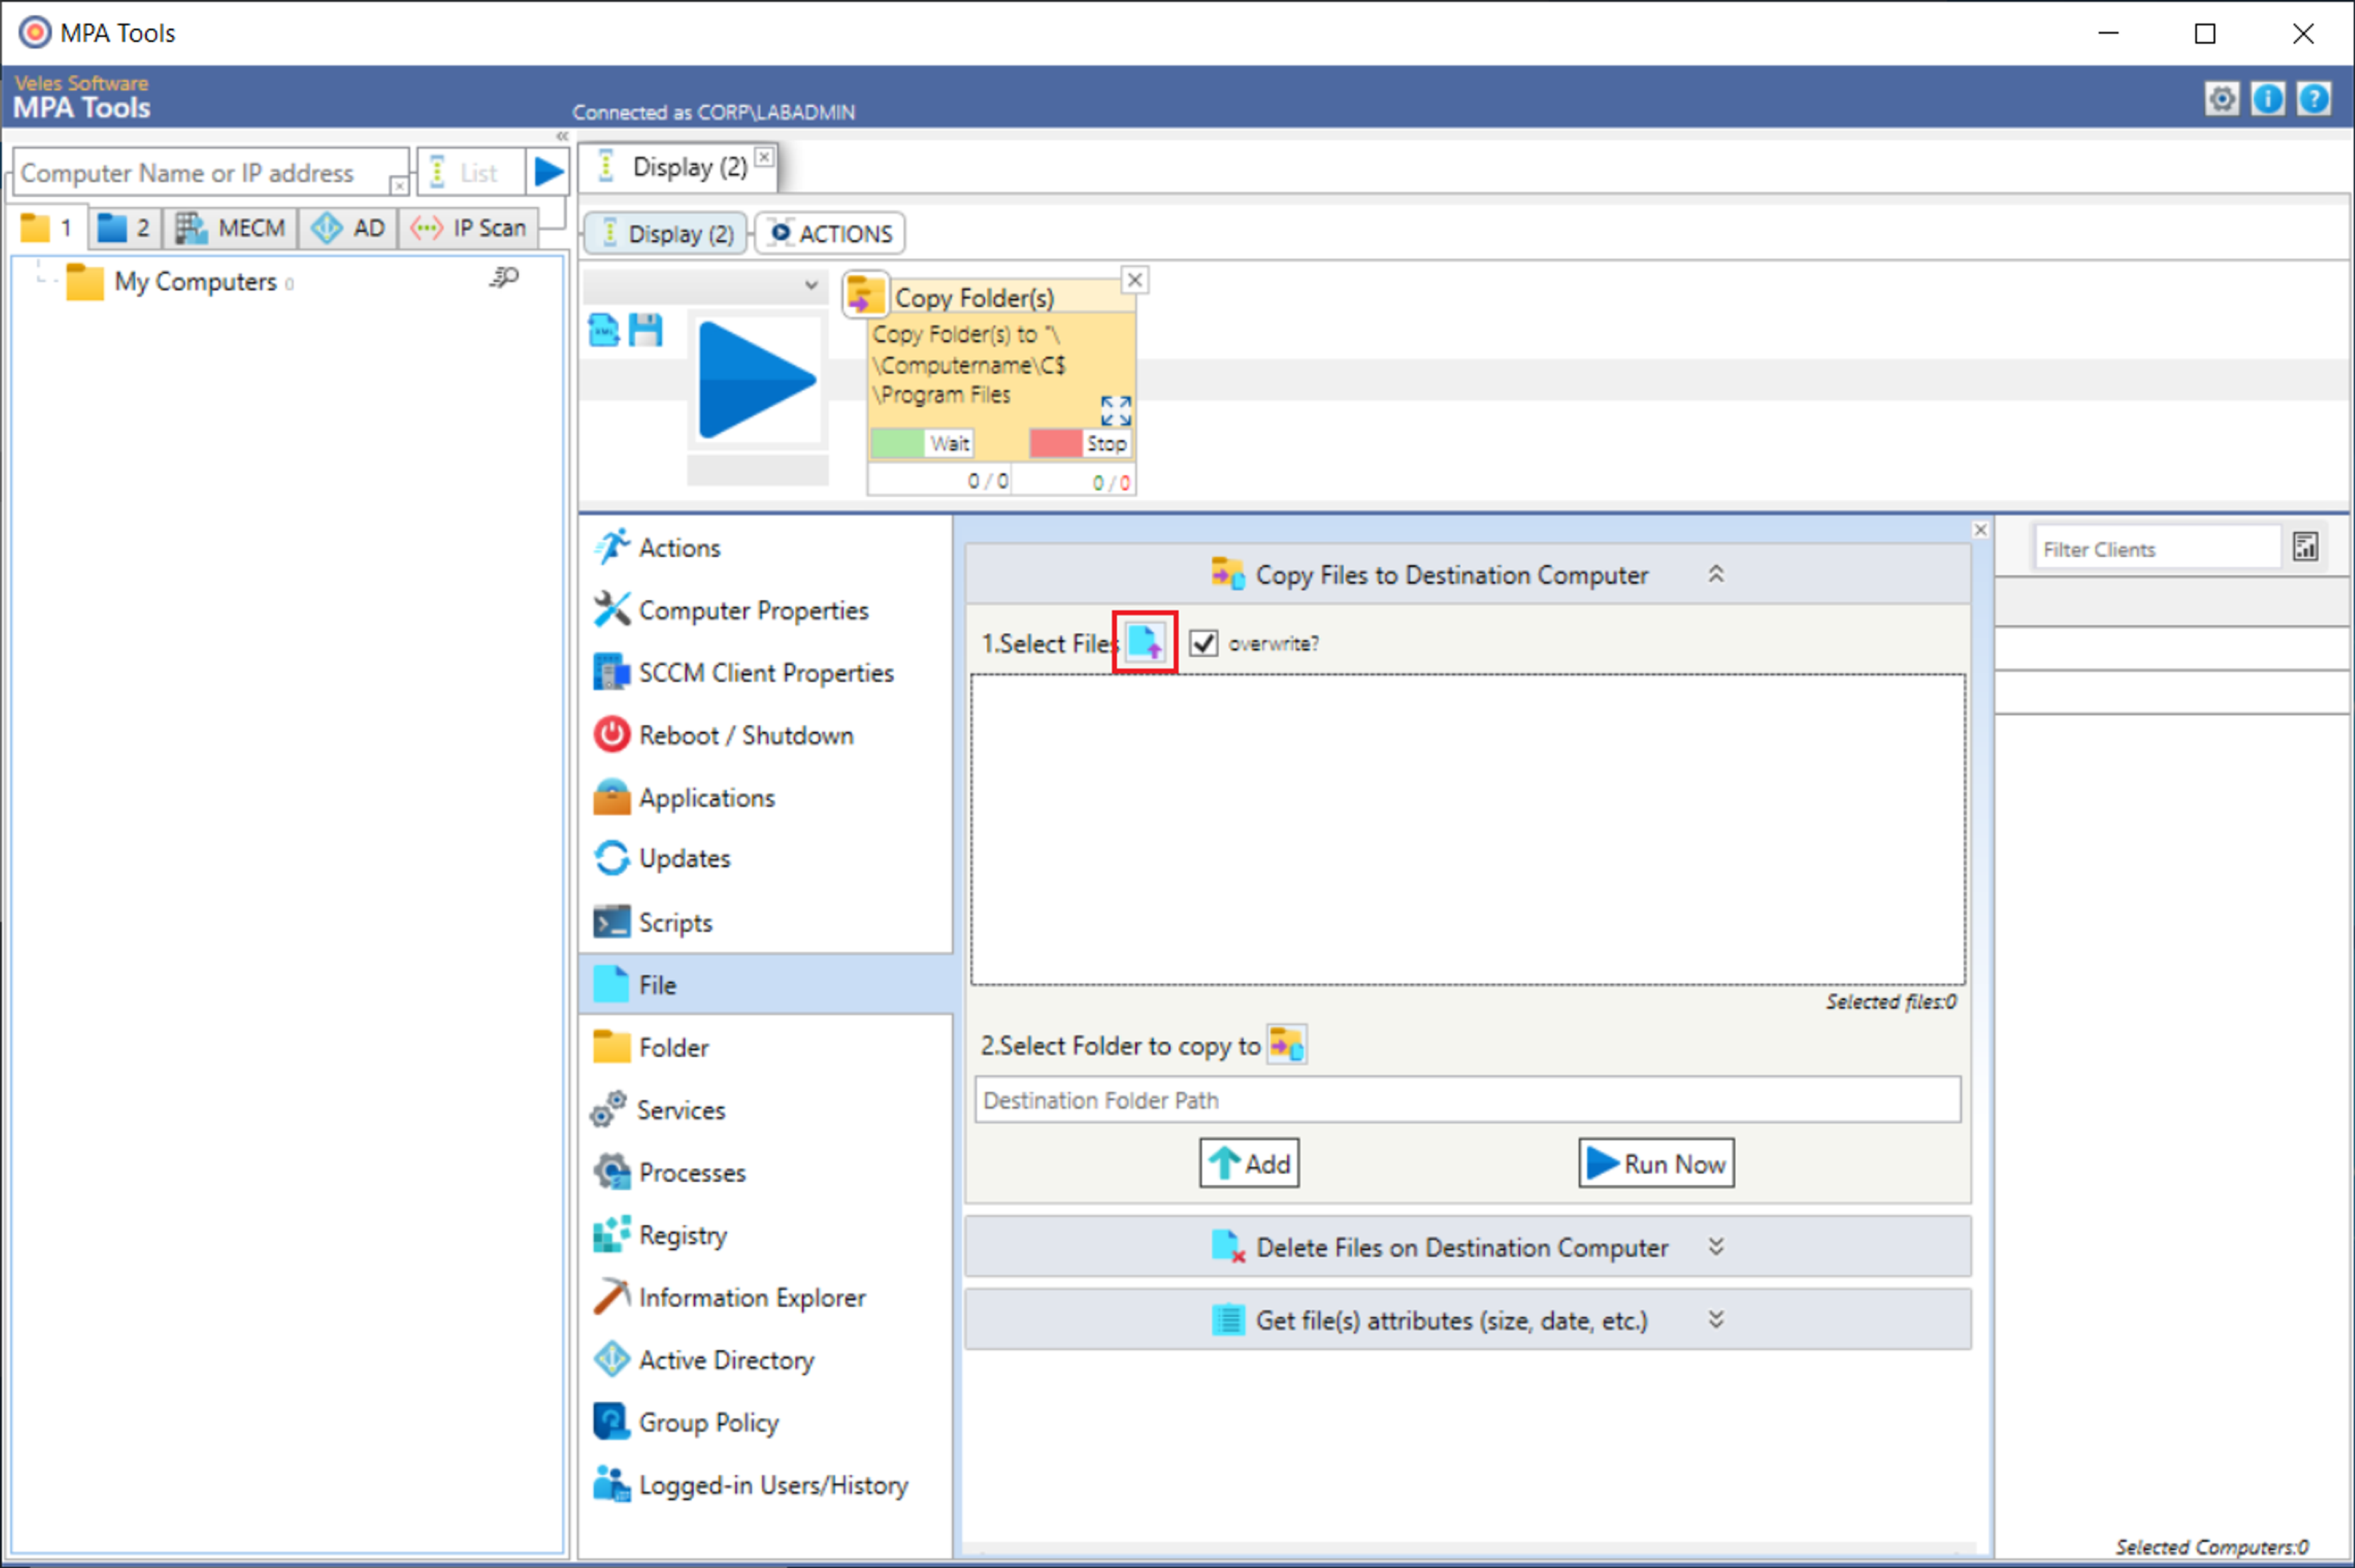Click the select files browse icon
Image resolution: width=2355 pixels, height=1568 pixels.
pos(1145,642)
